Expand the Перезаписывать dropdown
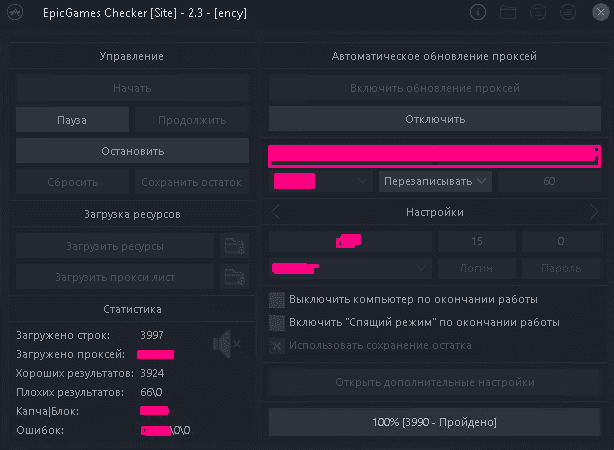The height and width of the screenshot is (450, 614). coord(435,181)
